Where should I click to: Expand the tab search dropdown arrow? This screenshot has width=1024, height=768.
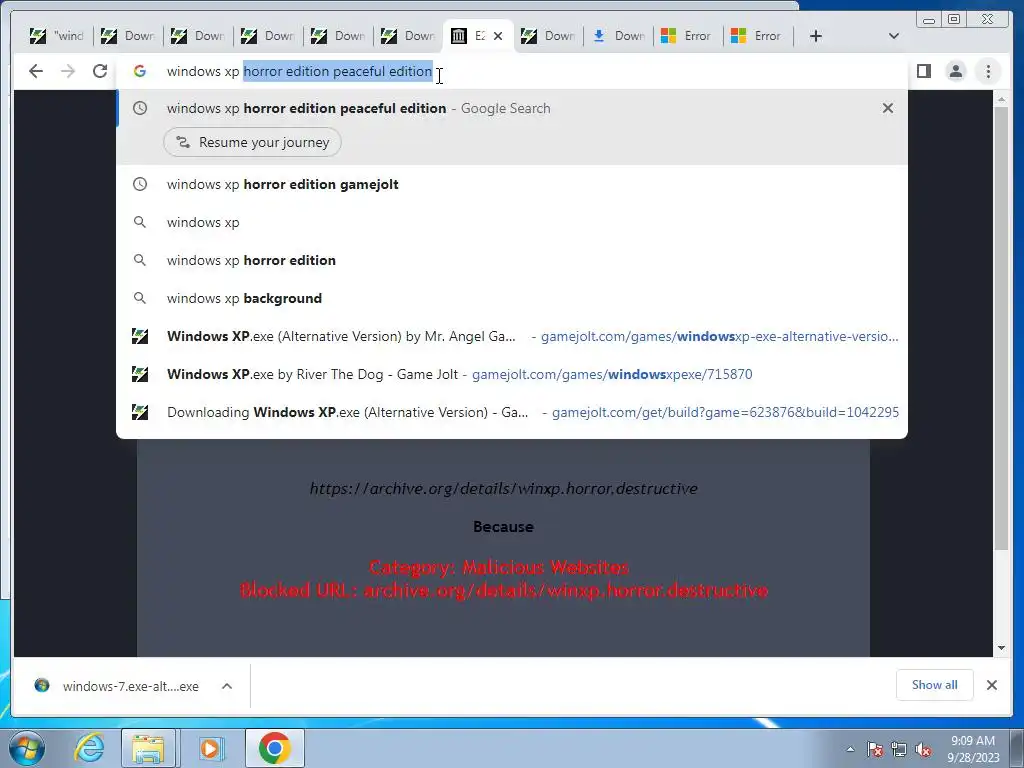[x=894, y=36]
